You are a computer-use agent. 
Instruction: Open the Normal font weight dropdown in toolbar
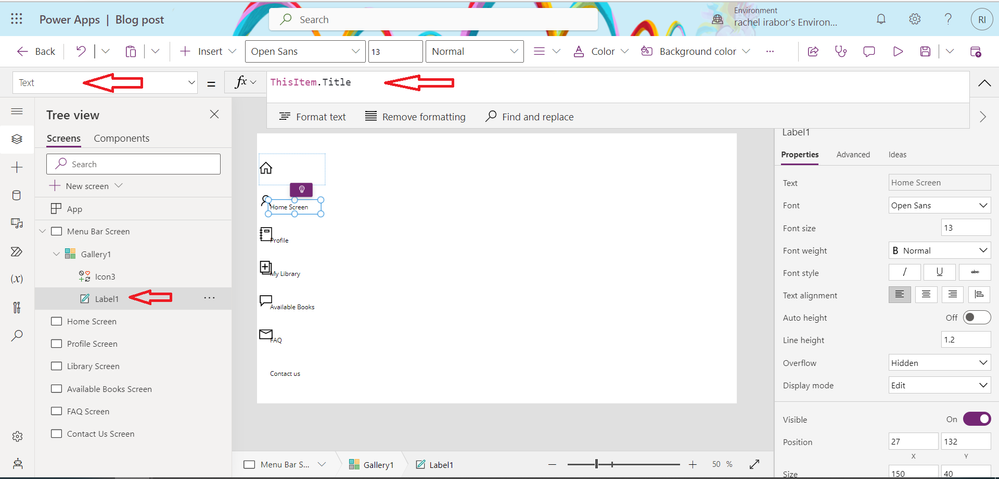[x=474, y=52]
